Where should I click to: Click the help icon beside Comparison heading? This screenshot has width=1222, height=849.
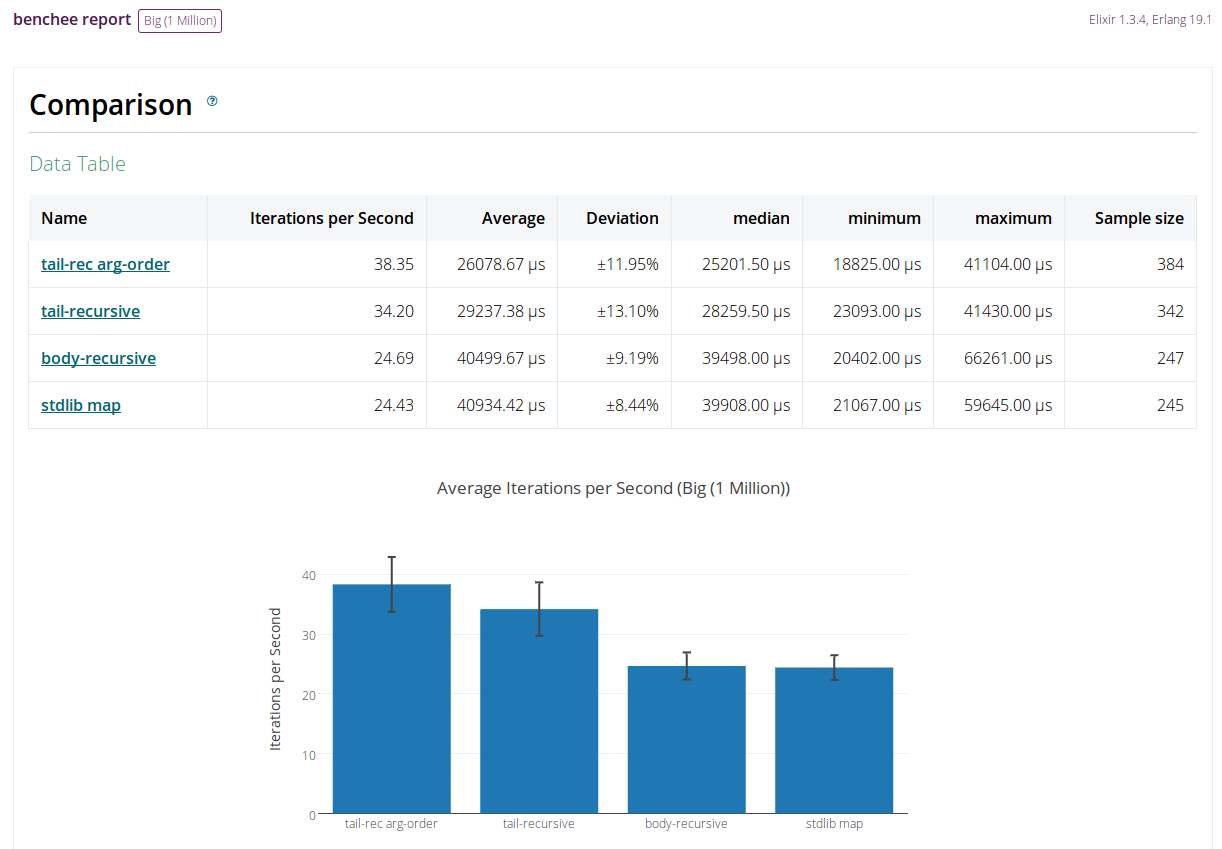pos(212,101)
